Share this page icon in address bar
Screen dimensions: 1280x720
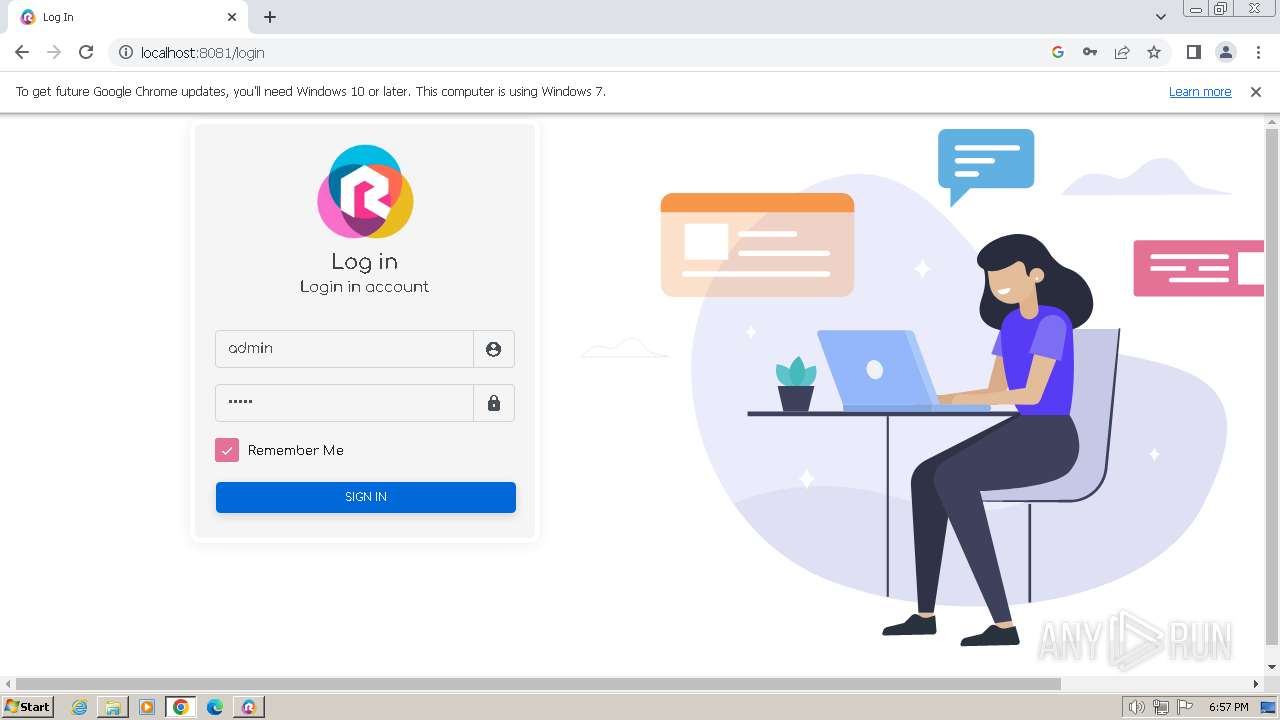coord(1122,52)
